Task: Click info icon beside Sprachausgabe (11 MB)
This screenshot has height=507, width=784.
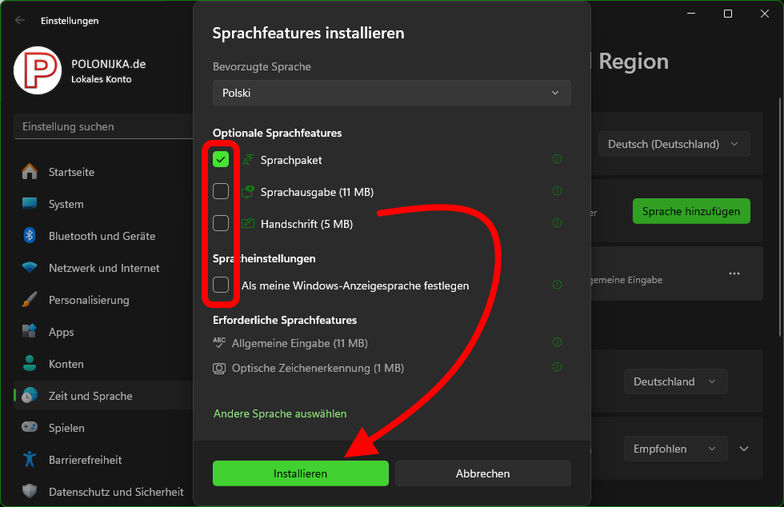Action: tap(557, 191)
